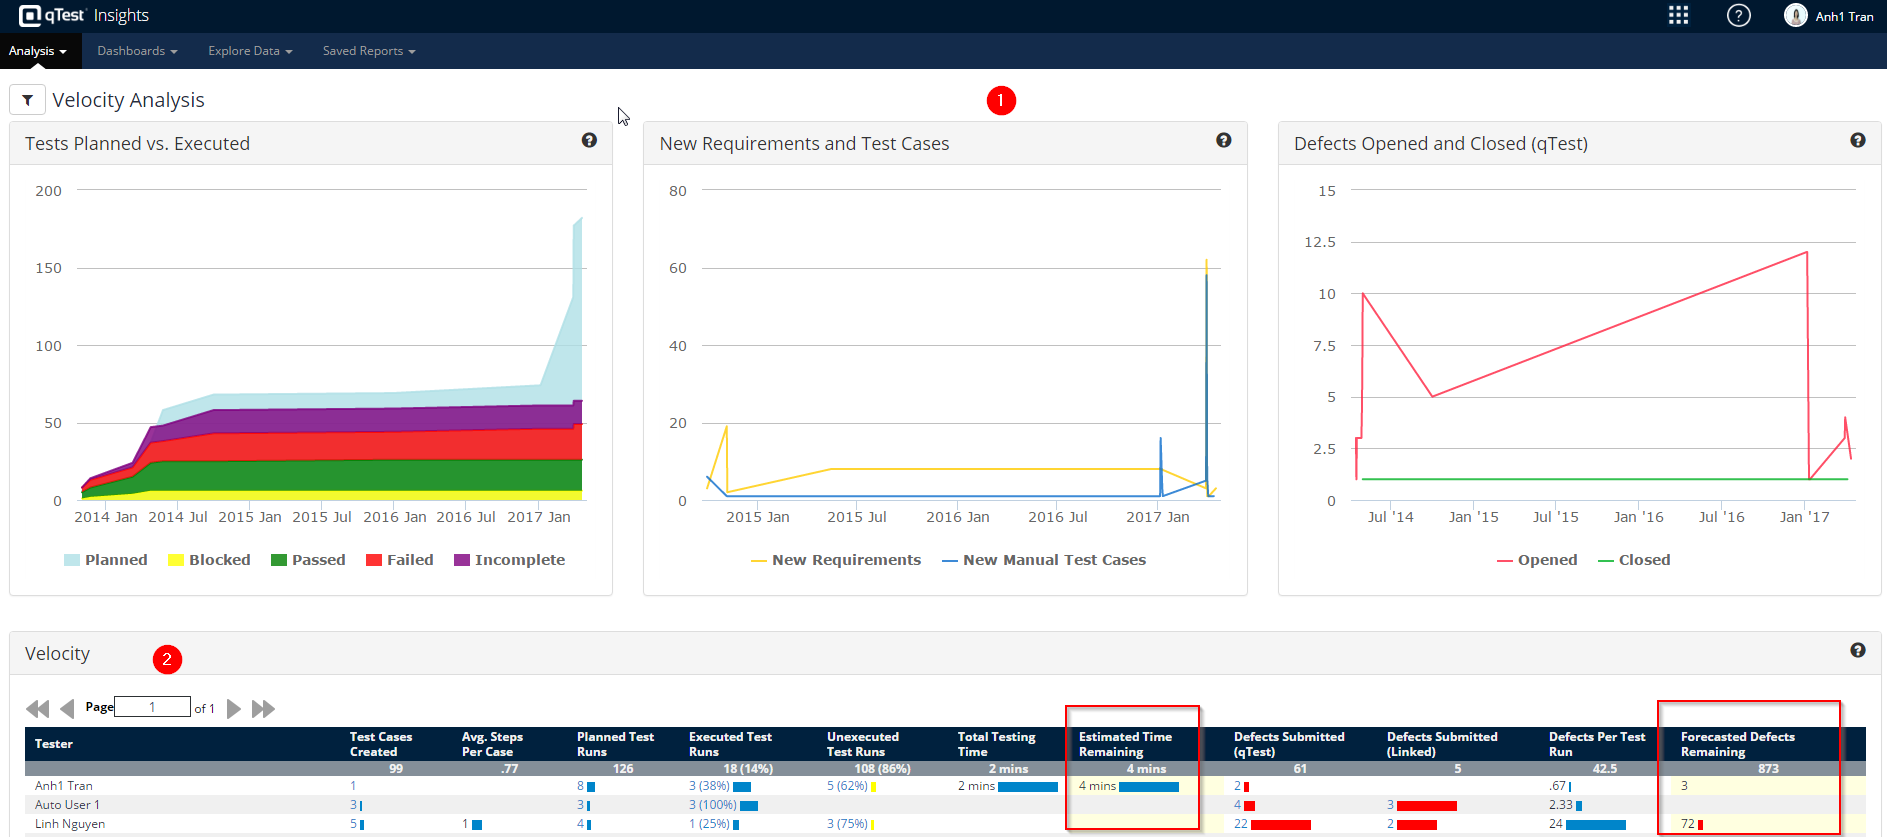Click help icon on Velocity panel
Image resolution: width=1887 pixels, height=837 pixels.
tap(1857, 651)
